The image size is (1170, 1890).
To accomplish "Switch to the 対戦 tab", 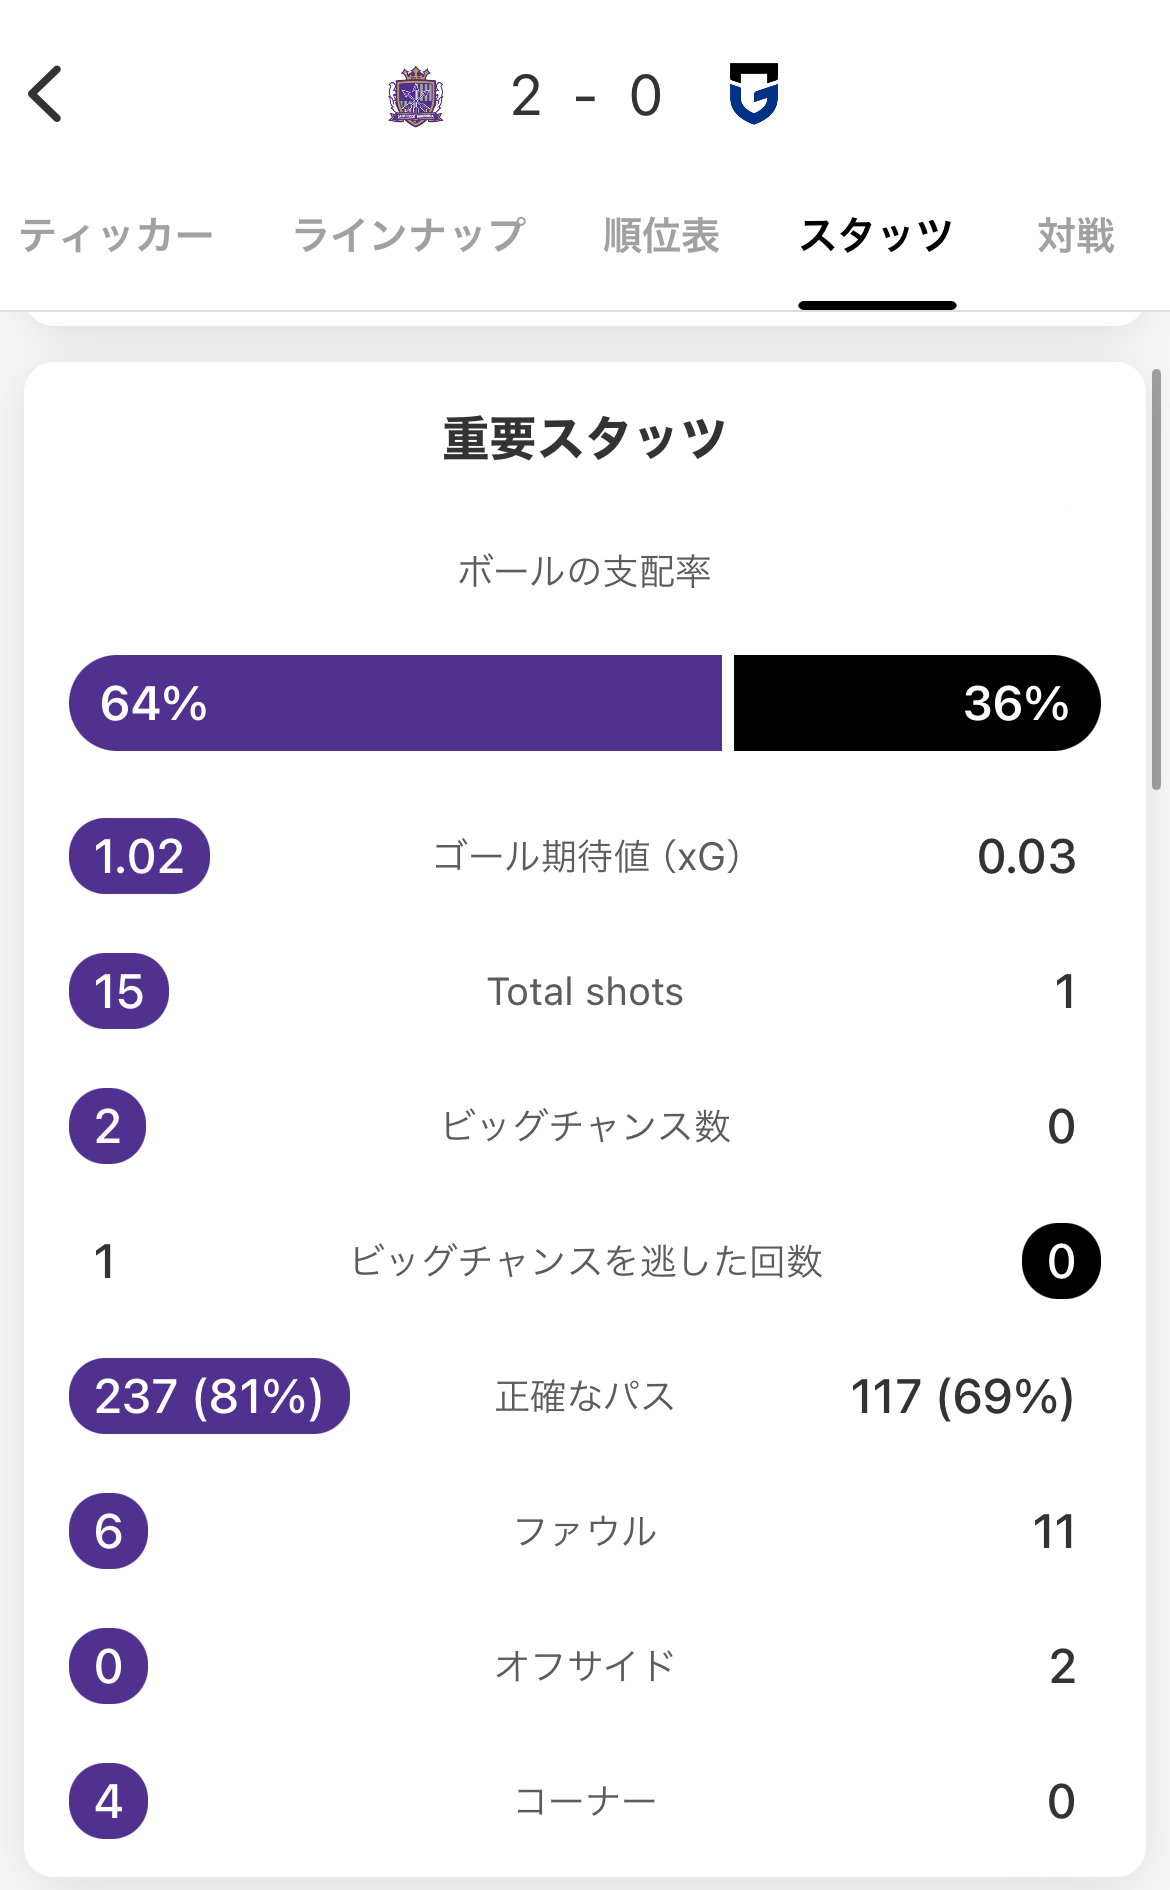I will (1075, 236).
